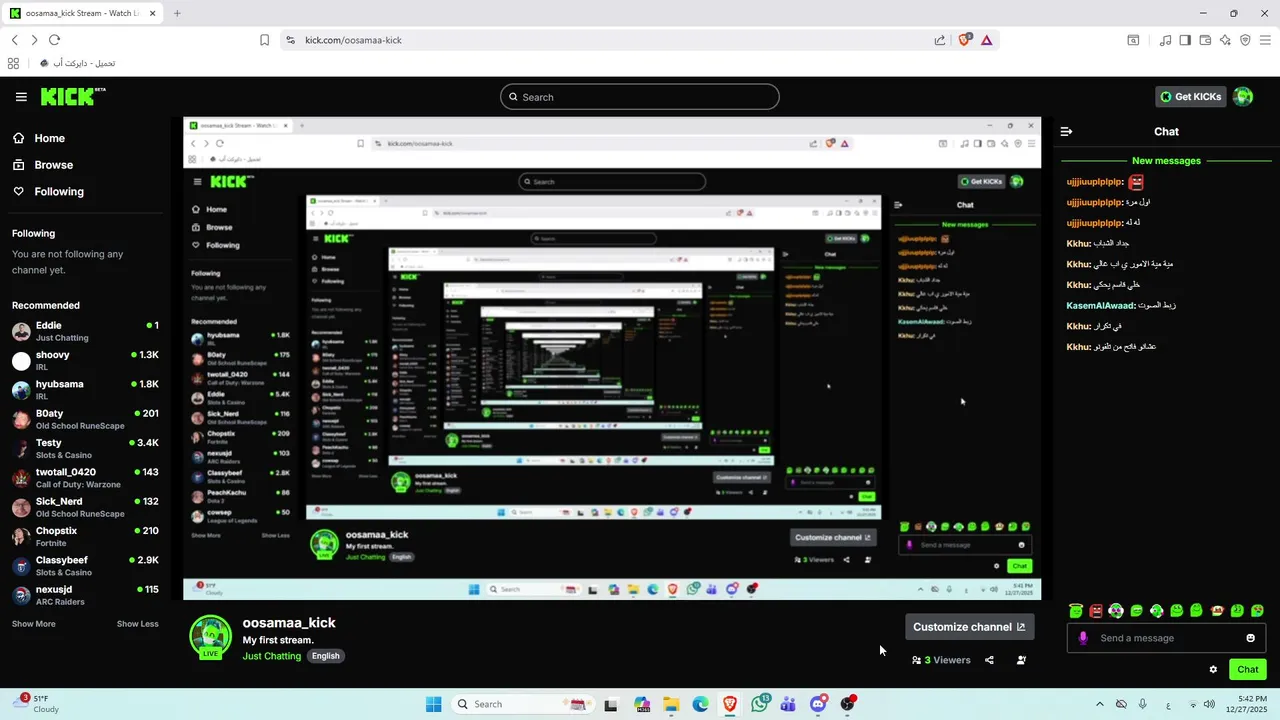This screenshot has width=1280, height=720.
Task: Open Leo AI sparkle icon
Action: (x=1225, y=40)
